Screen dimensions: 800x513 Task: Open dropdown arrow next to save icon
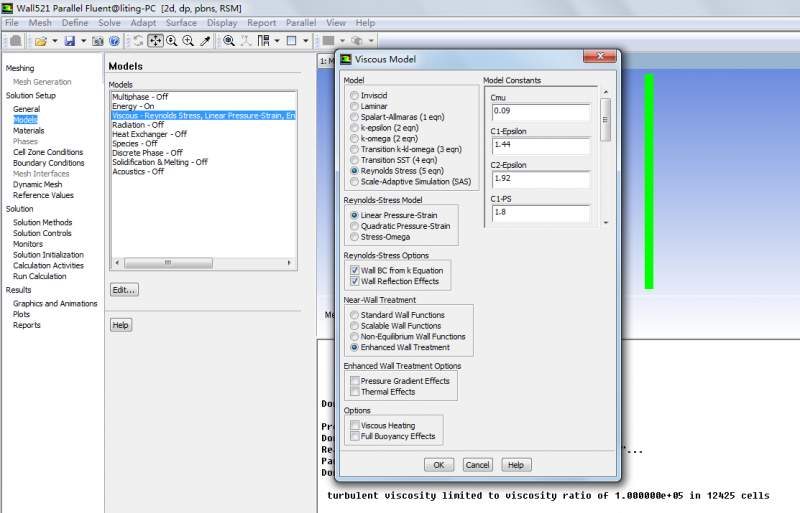click(83, 41)
